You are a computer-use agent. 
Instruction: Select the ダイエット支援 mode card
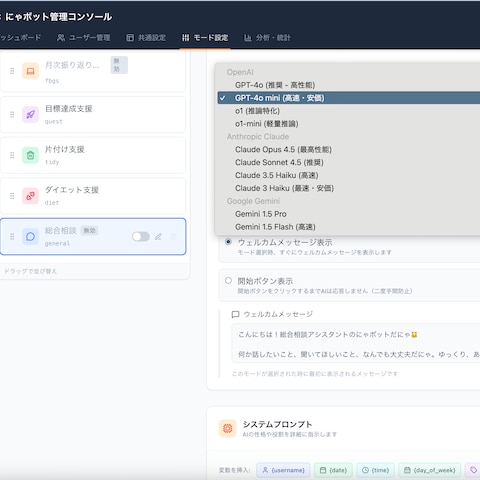pos(93,196)
